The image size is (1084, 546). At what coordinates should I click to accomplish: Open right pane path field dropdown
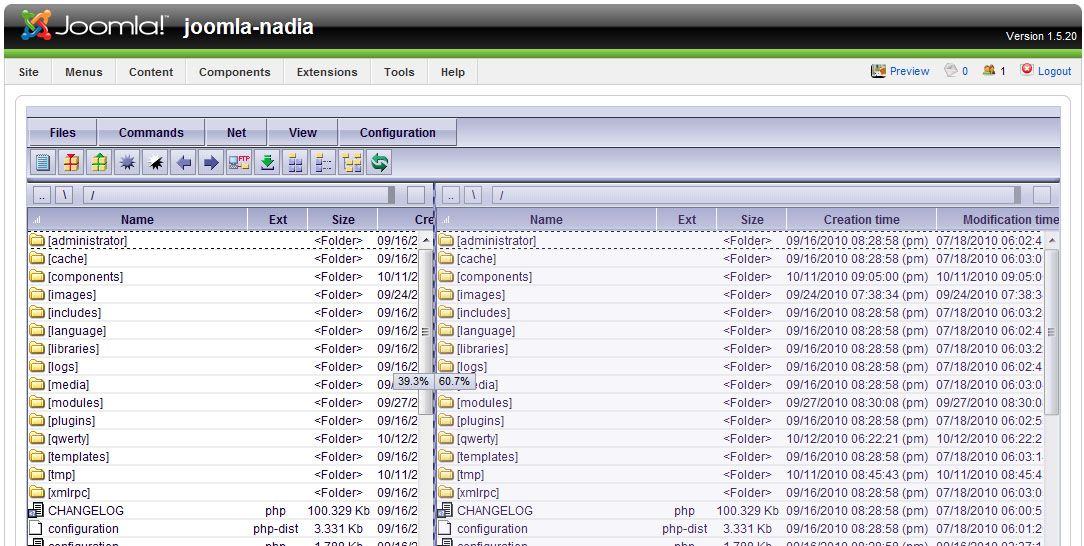pyautogui.click(x=1017, y=196)
